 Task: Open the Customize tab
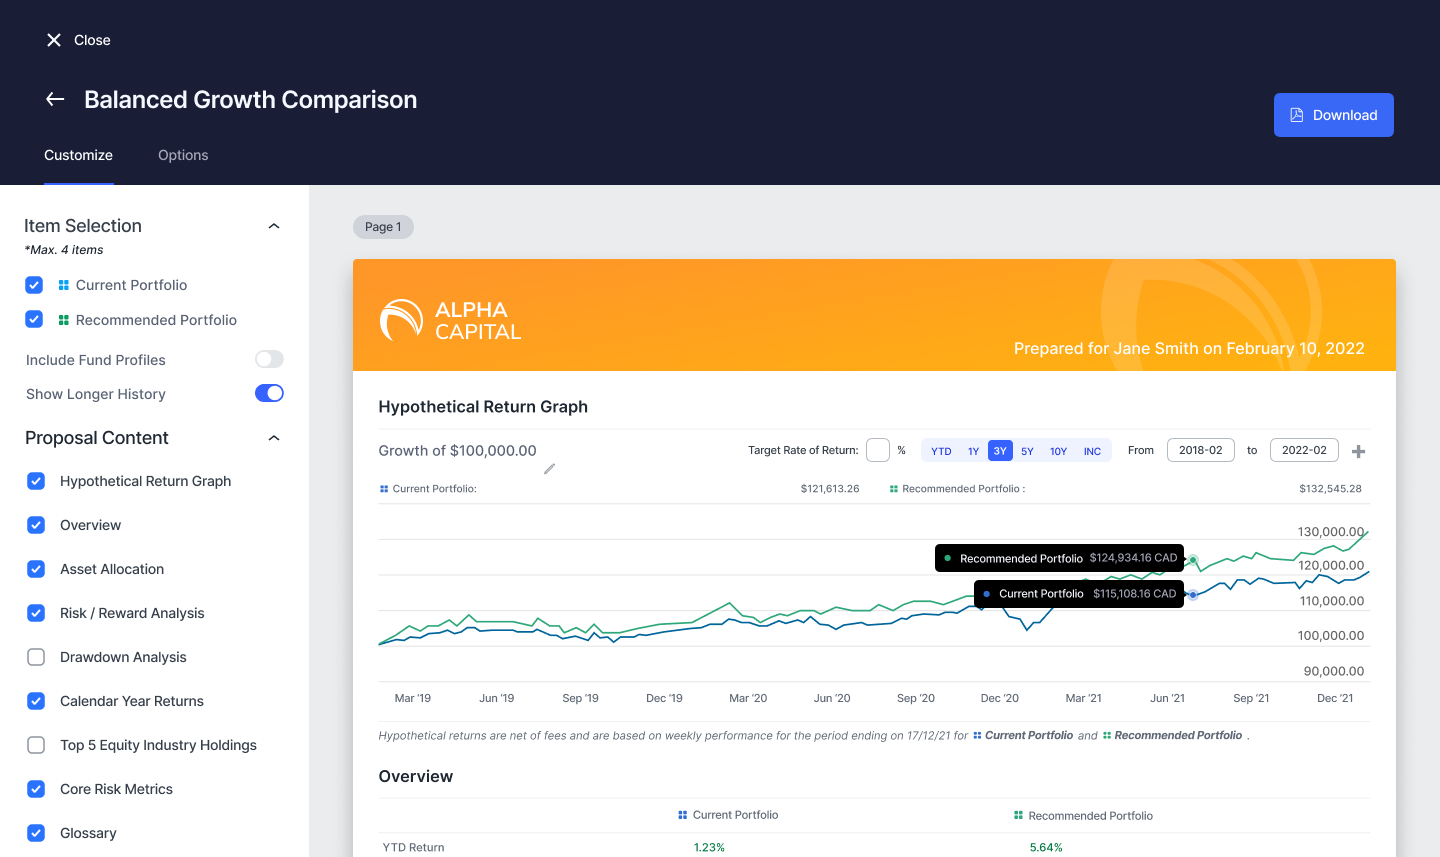point(78,155)
